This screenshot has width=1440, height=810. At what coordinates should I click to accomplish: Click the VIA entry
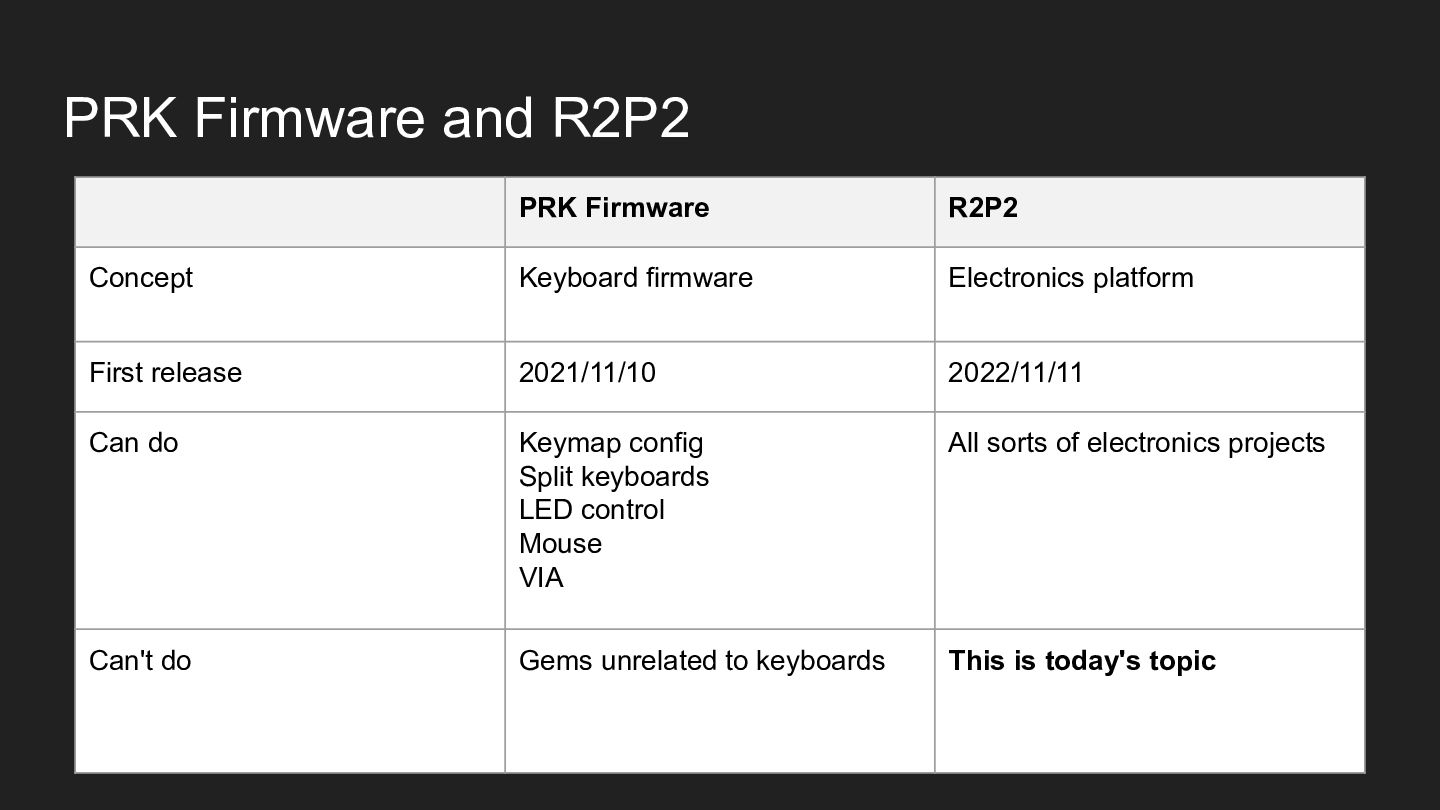click(x=541, y=578)
